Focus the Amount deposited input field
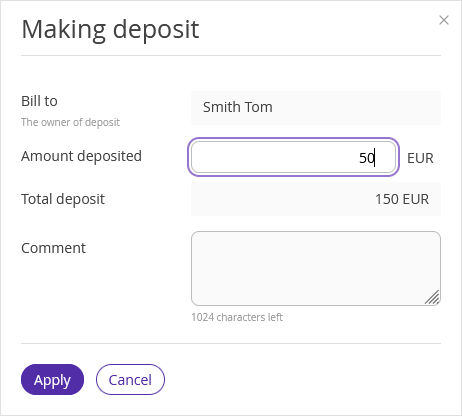 293,157
